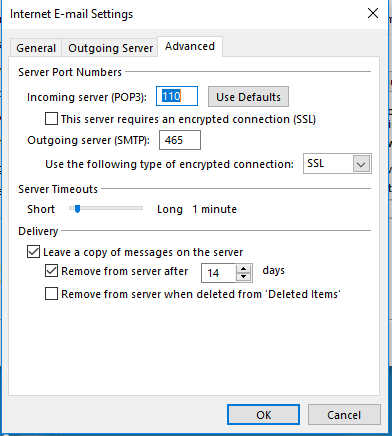The height and width of the screenshot is (436, 392).
Task: Confirm settings with the OK button
Action: tap(263, 415)
